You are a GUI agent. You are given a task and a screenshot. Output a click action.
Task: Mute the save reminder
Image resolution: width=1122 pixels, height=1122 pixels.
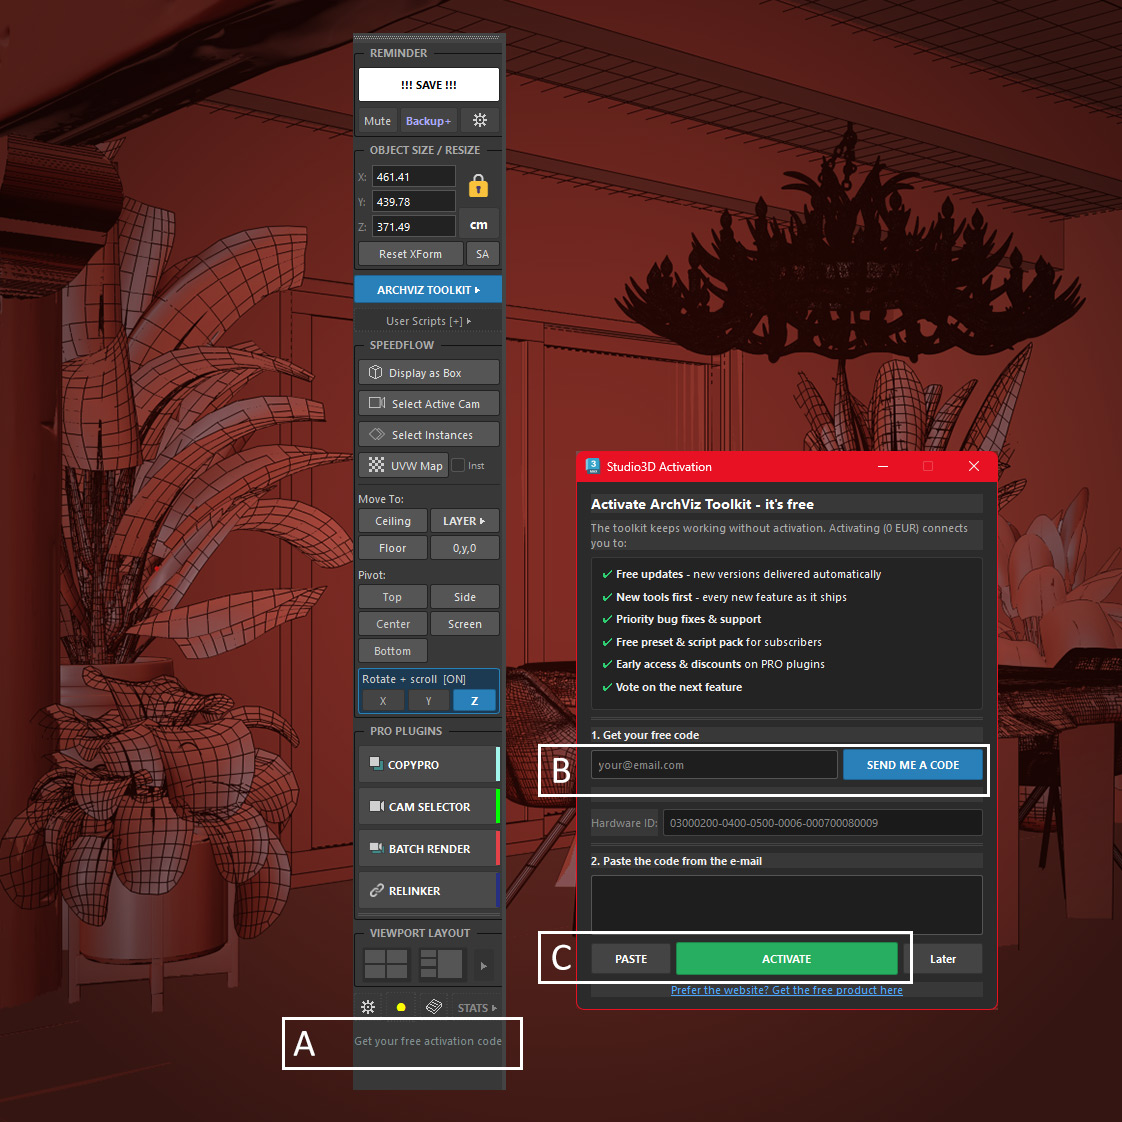tap(377, 121)
